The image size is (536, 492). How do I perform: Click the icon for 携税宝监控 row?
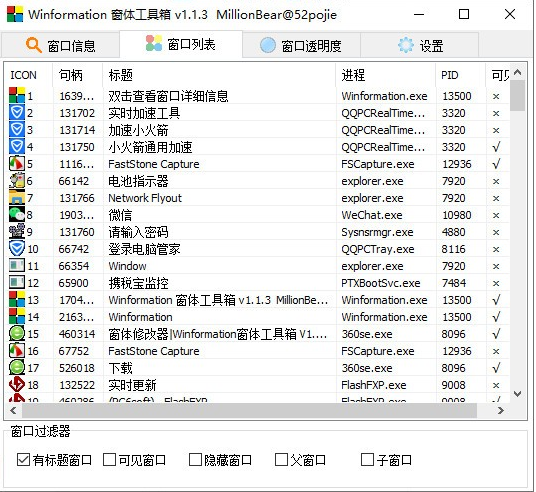(x=17, y=282)
